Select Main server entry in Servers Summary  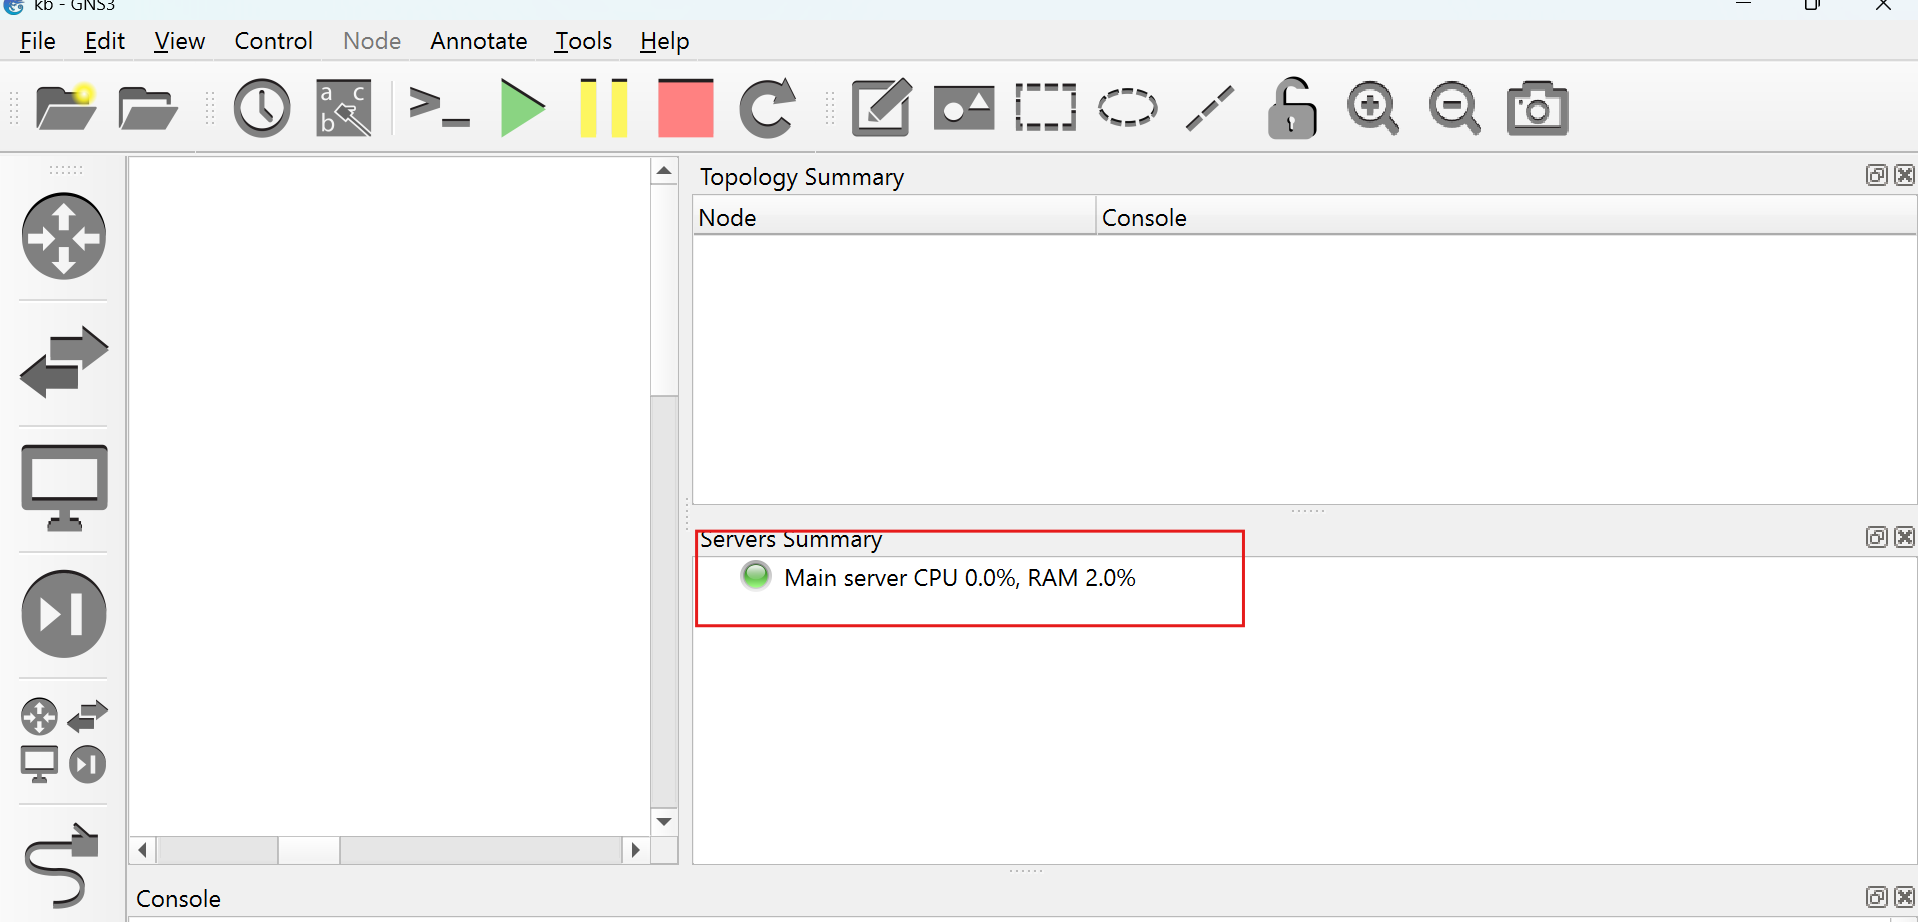pos(958,578)
